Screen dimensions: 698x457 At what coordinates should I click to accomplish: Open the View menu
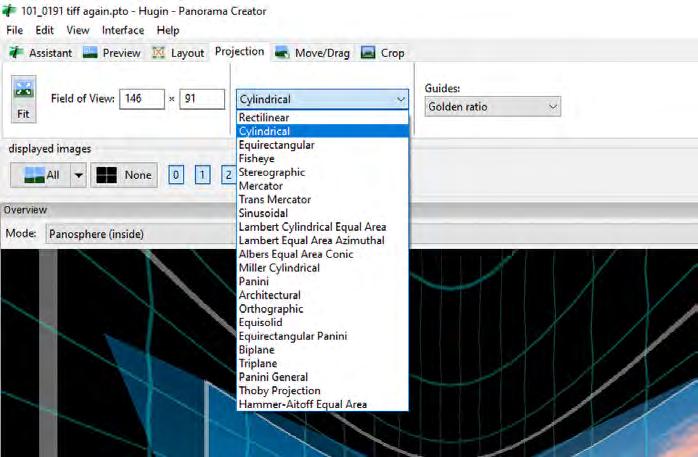point(78,30)
